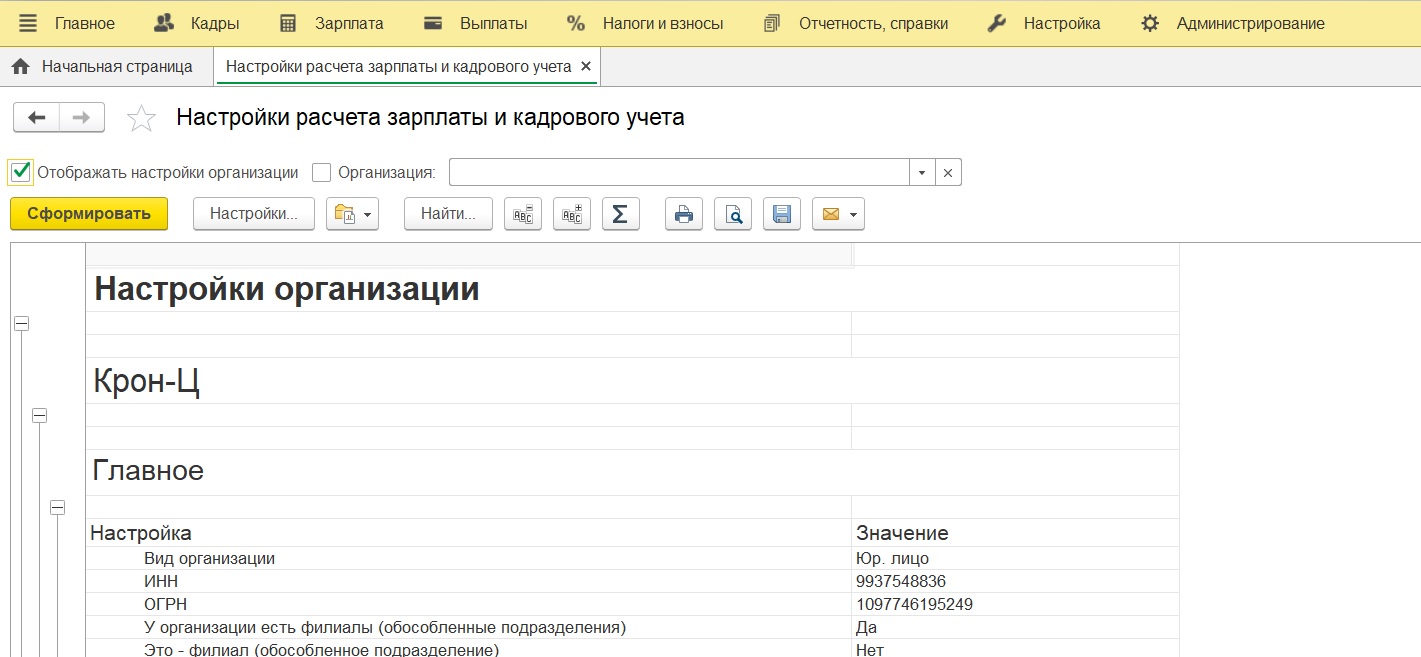Click the sum (sigma) icon
The height and width of the screenshot is (657, 1421).
620,214
